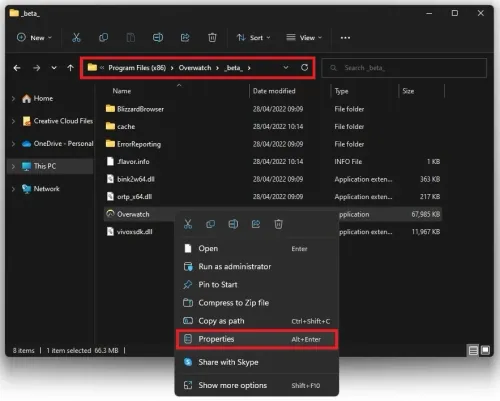The image size is (500, 401).
Task: Open the Sort dropdown menu
Action: [x=253, y=38]
